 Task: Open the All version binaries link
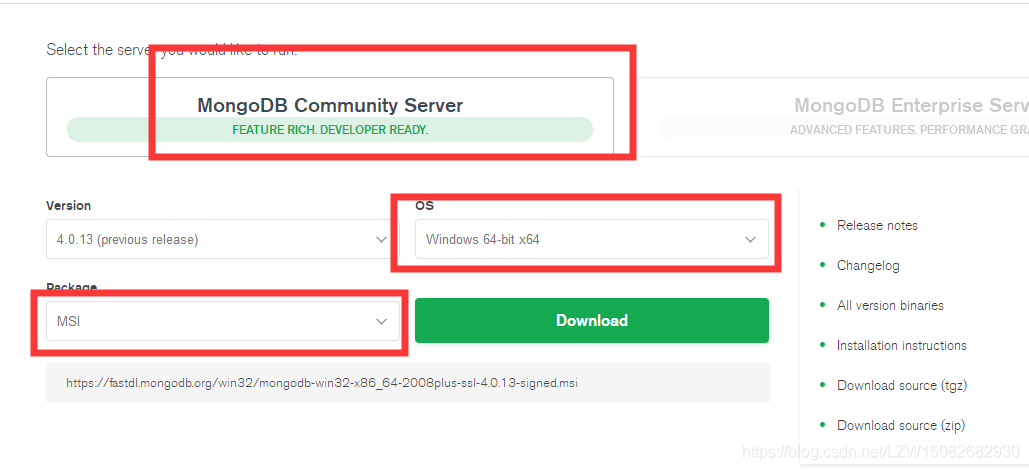click(890, 306)
